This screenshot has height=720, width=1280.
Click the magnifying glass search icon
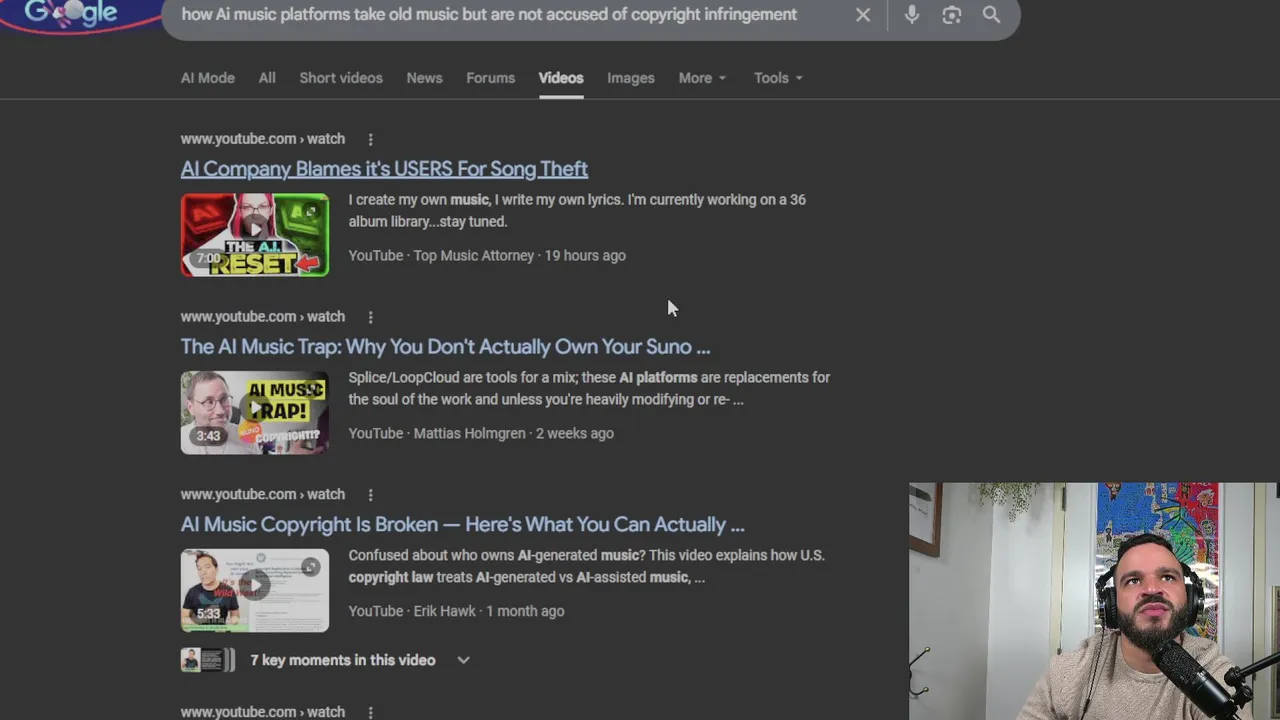(x=991, y=15)
